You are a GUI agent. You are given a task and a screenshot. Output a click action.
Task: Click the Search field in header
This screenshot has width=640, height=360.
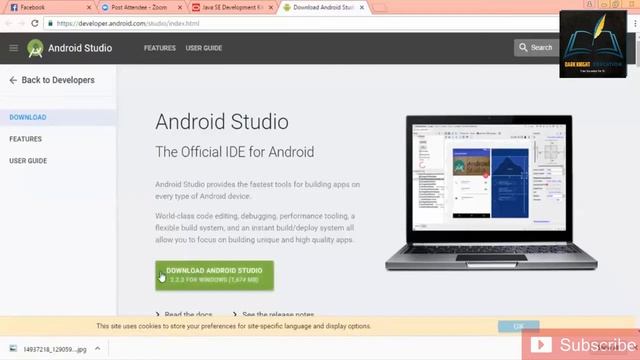click(x=536, y=48)
